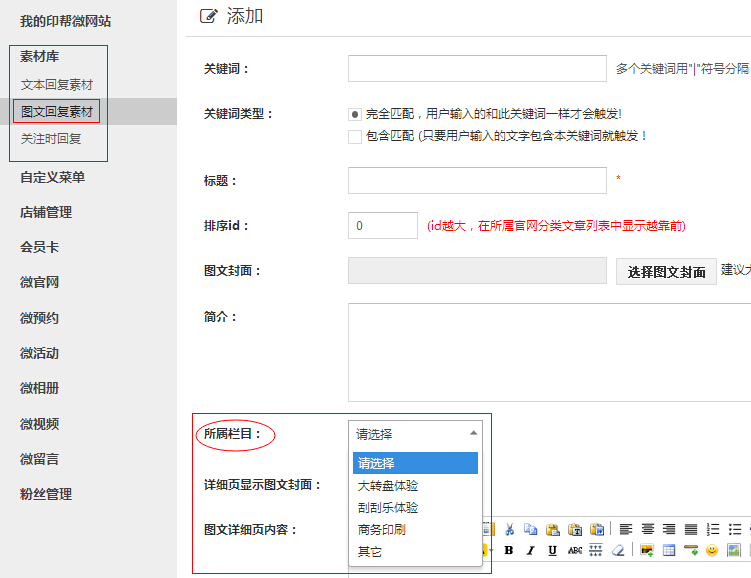Insert a smiley emoticon
The image size is (751, 578).
712,550
